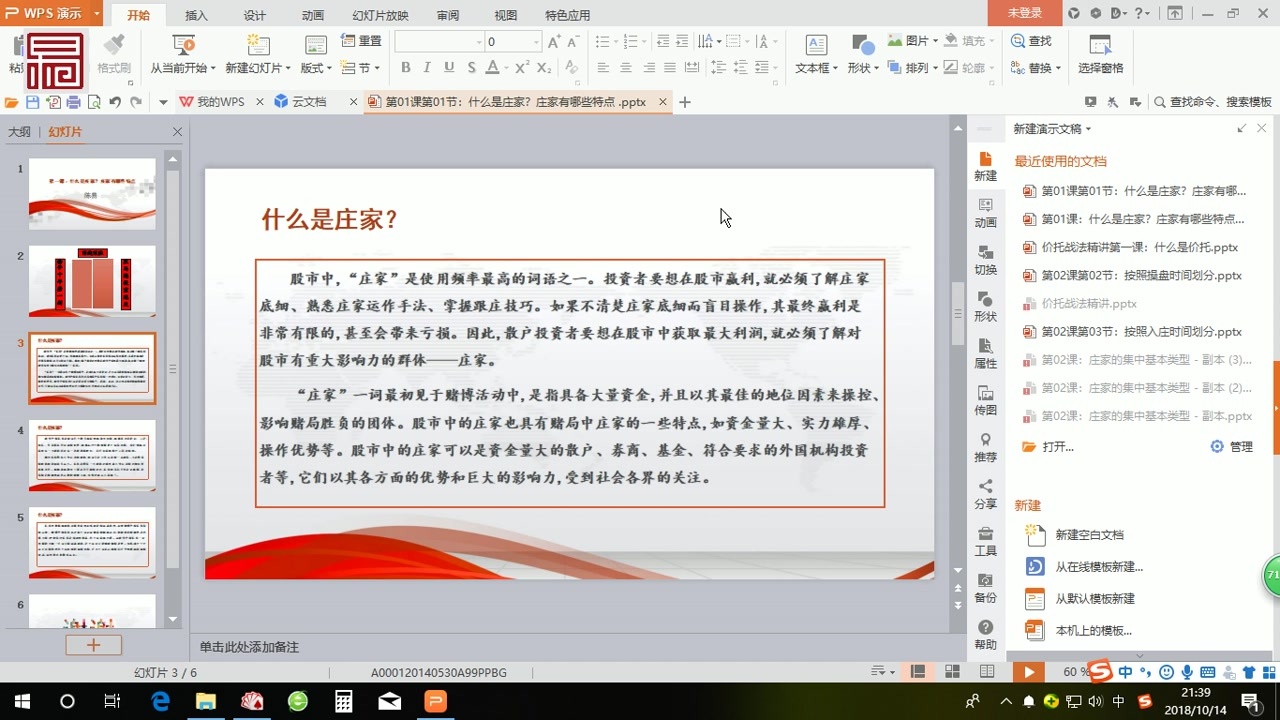This screenshot has height=720, width=1280.
Task: Toggle underline formatting
Action: click(x=449, y=68)
